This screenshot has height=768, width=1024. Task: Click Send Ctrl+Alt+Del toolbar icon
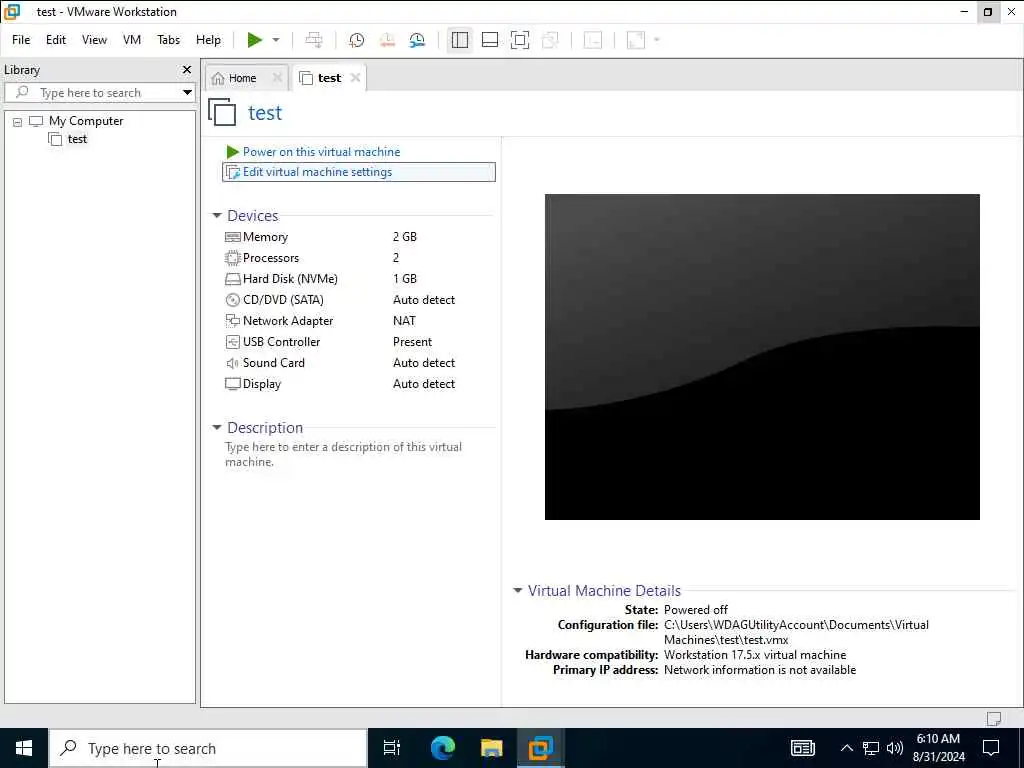tap(314, 40)
